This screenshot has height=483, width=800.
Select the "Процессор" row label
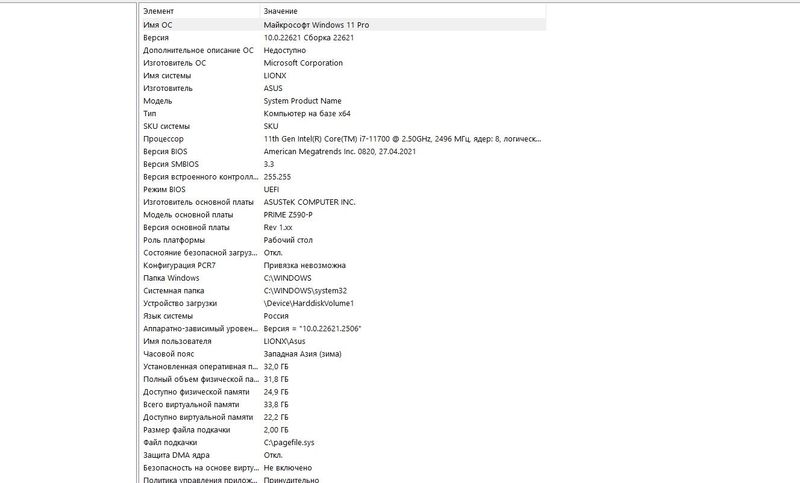(163, 139)
